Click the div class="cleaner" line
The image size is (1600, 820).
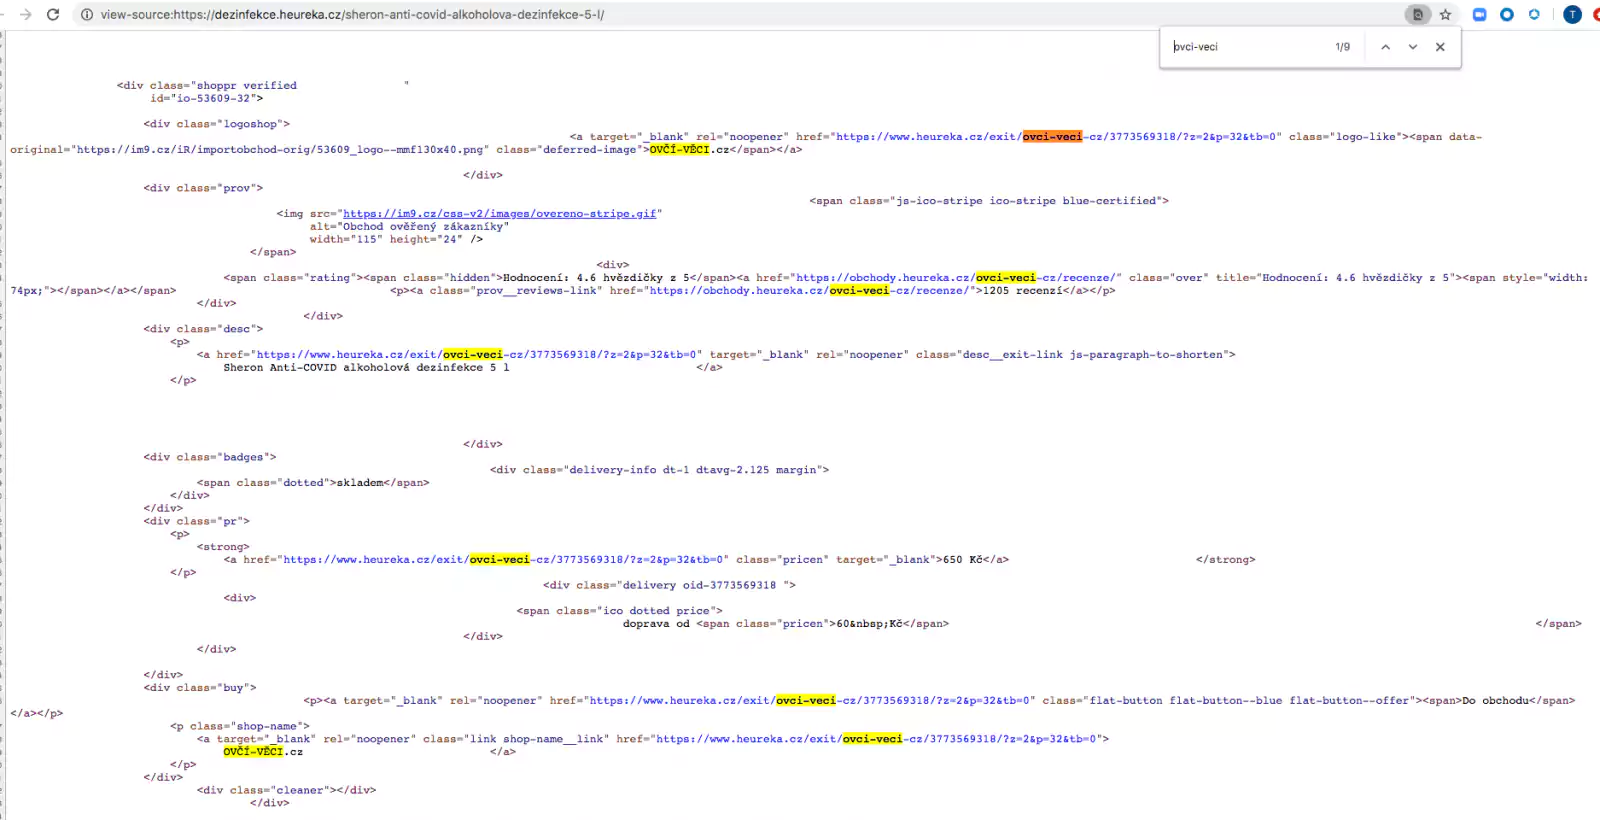[x=286, y=790]
